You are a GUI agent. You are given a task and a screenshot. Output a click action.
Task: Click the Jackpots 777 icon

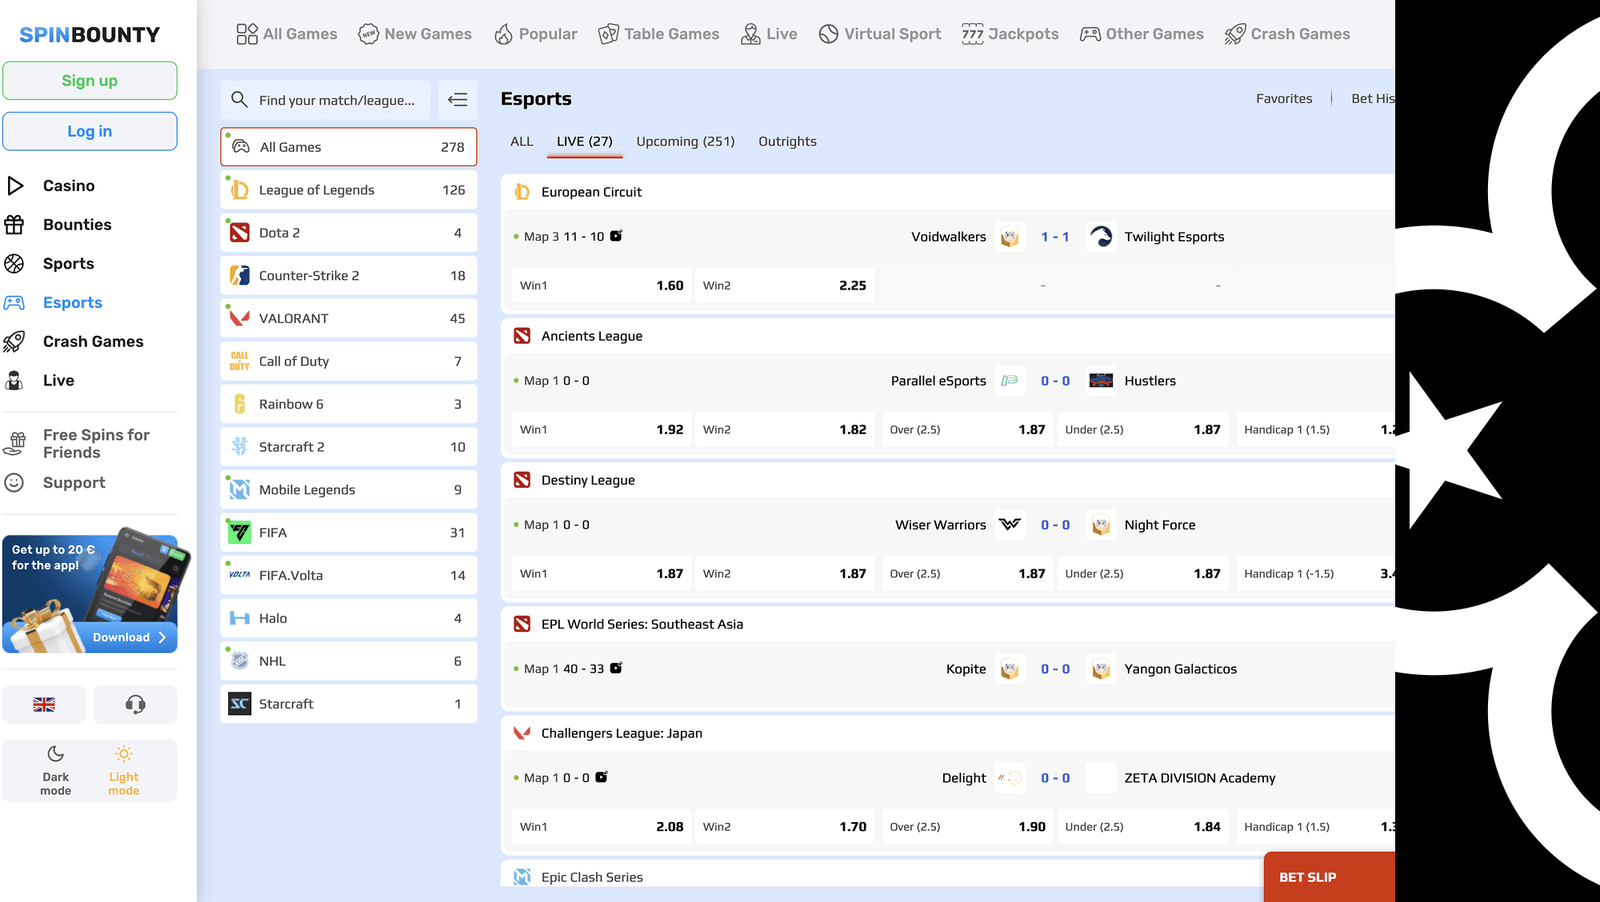point(972,34)
